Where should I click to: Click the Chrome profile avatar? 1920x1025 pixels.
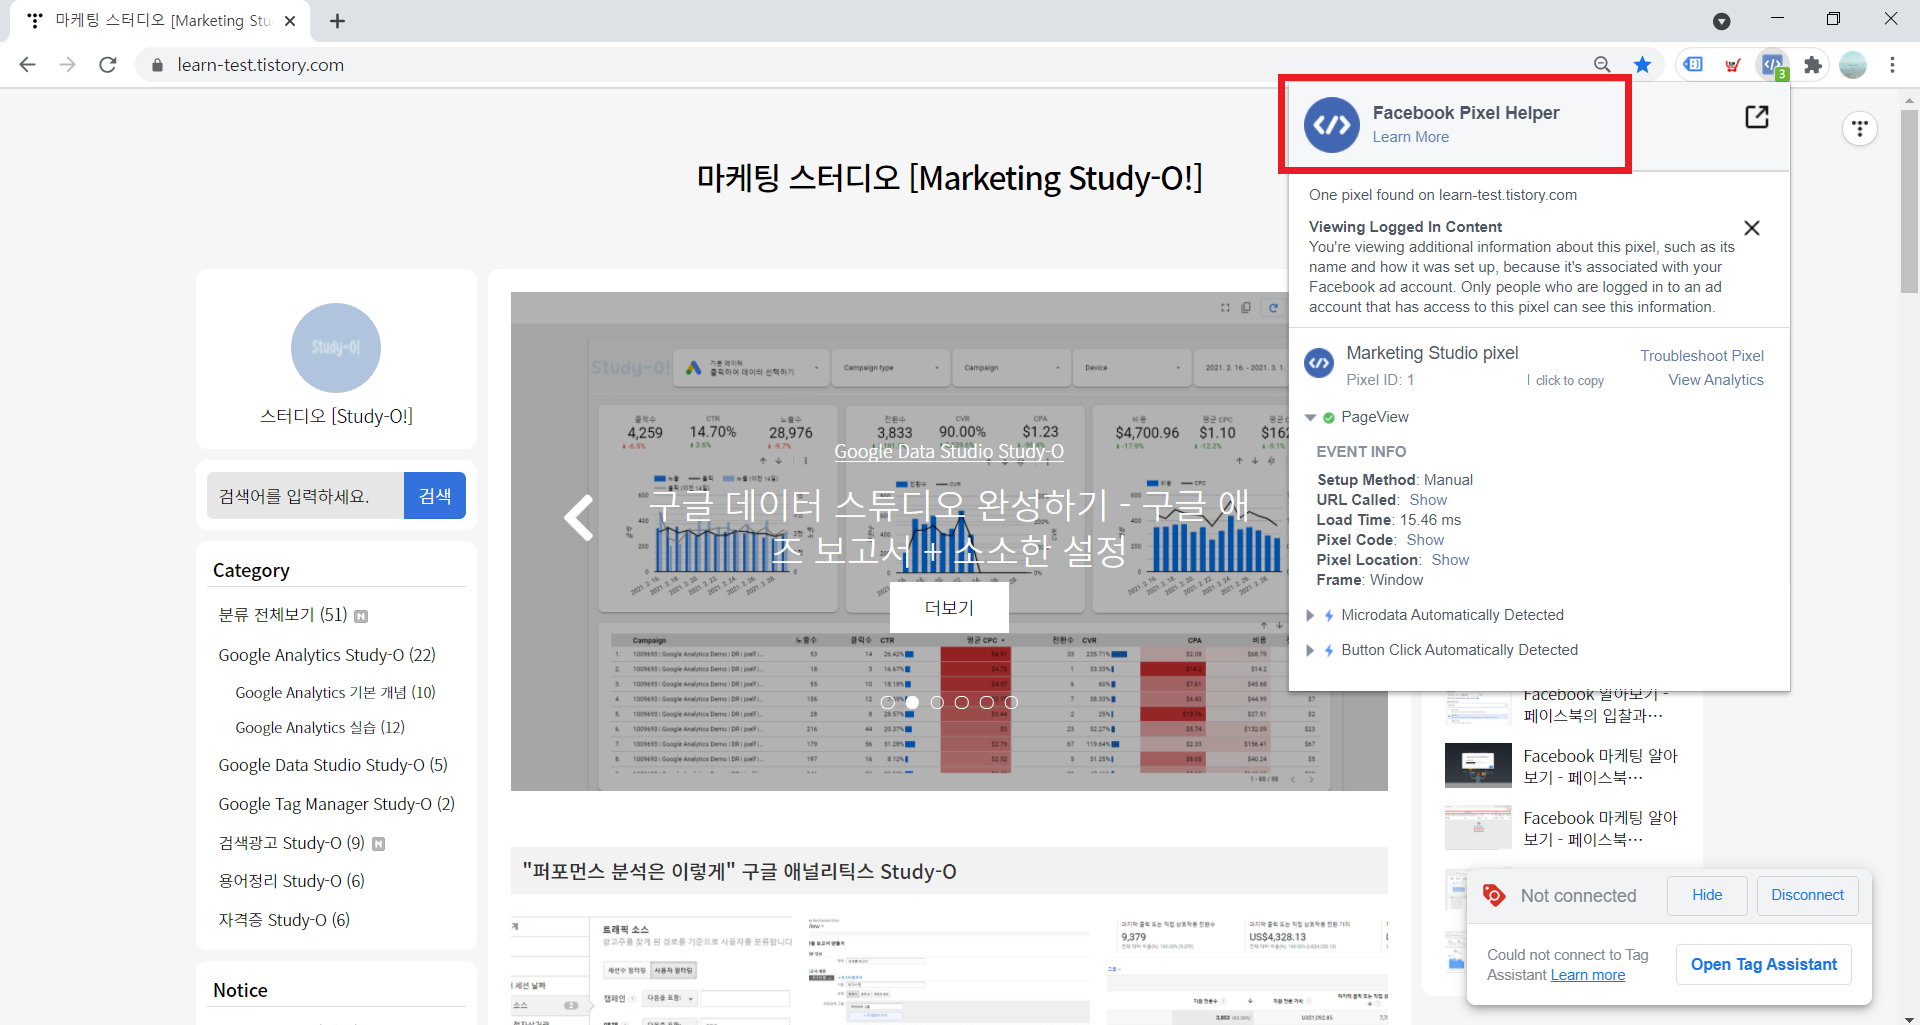click(1853, 65)
